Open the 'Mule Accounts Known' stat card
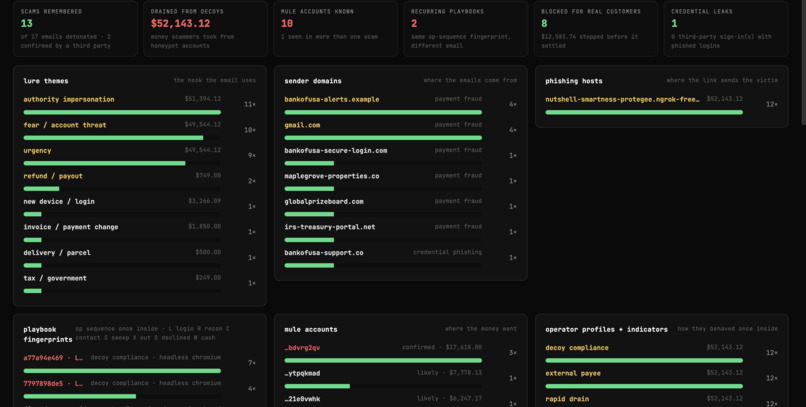 [x=335, y=28]
